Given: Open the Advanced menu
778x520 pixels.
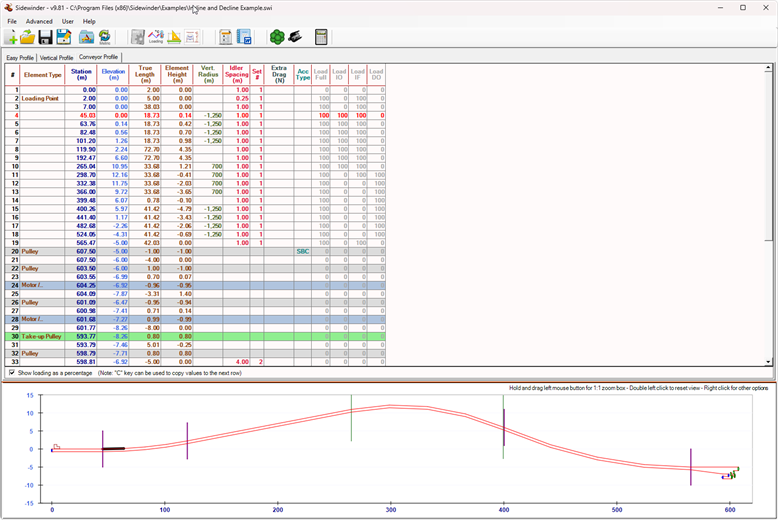Looking at the screenshot, I should [40, 21].
